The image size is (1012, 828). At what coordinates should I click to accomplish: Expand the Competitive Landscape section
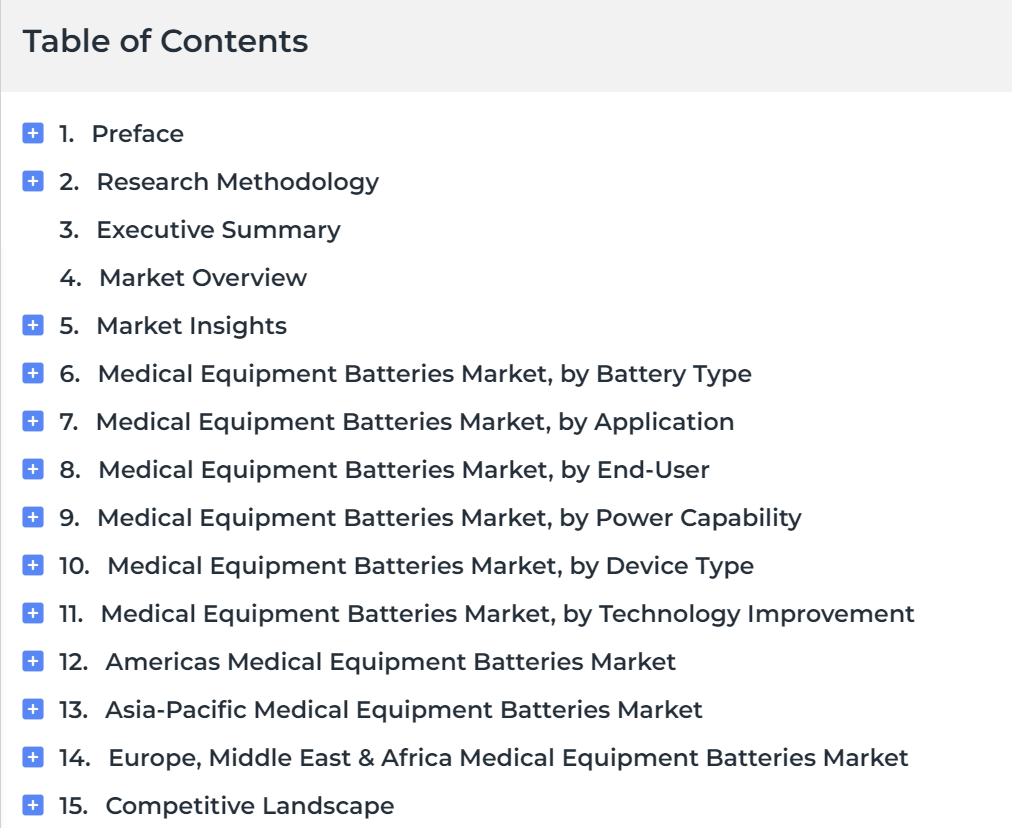pyautogui.click(x=33, y=805)
